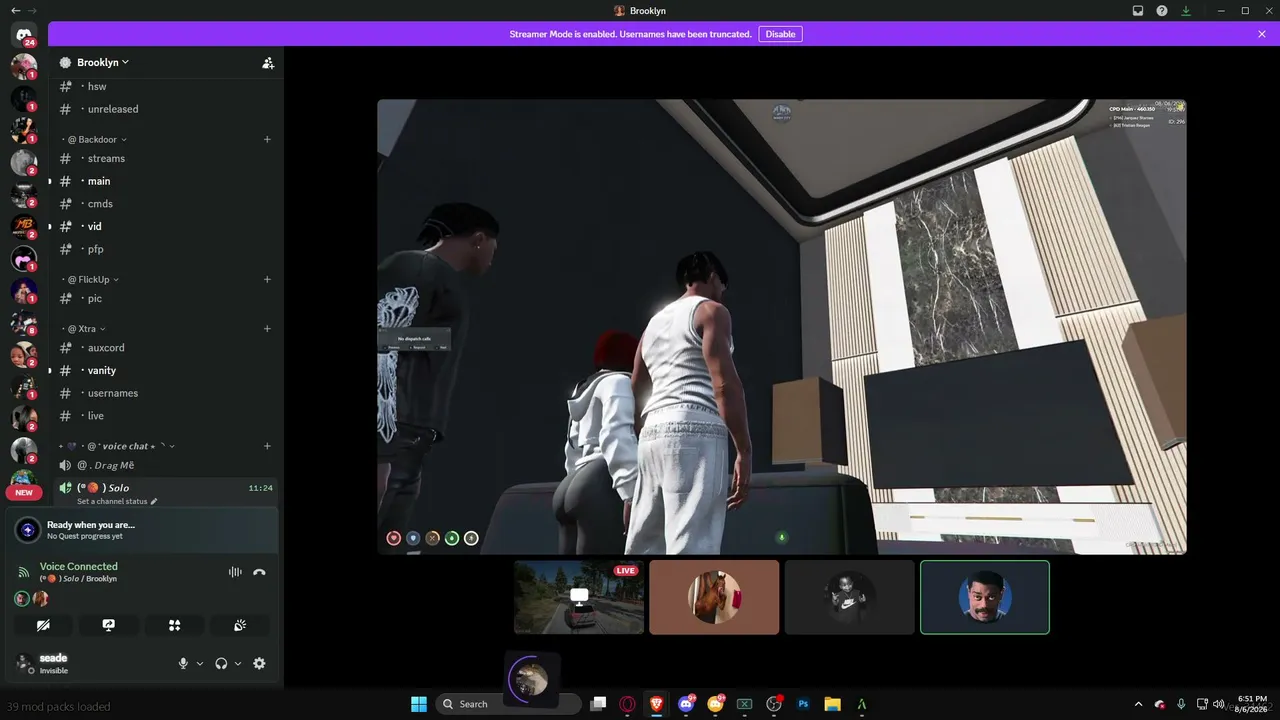Open the seade user profile panel
1280x720 pixels.
[x=88, y=663]
